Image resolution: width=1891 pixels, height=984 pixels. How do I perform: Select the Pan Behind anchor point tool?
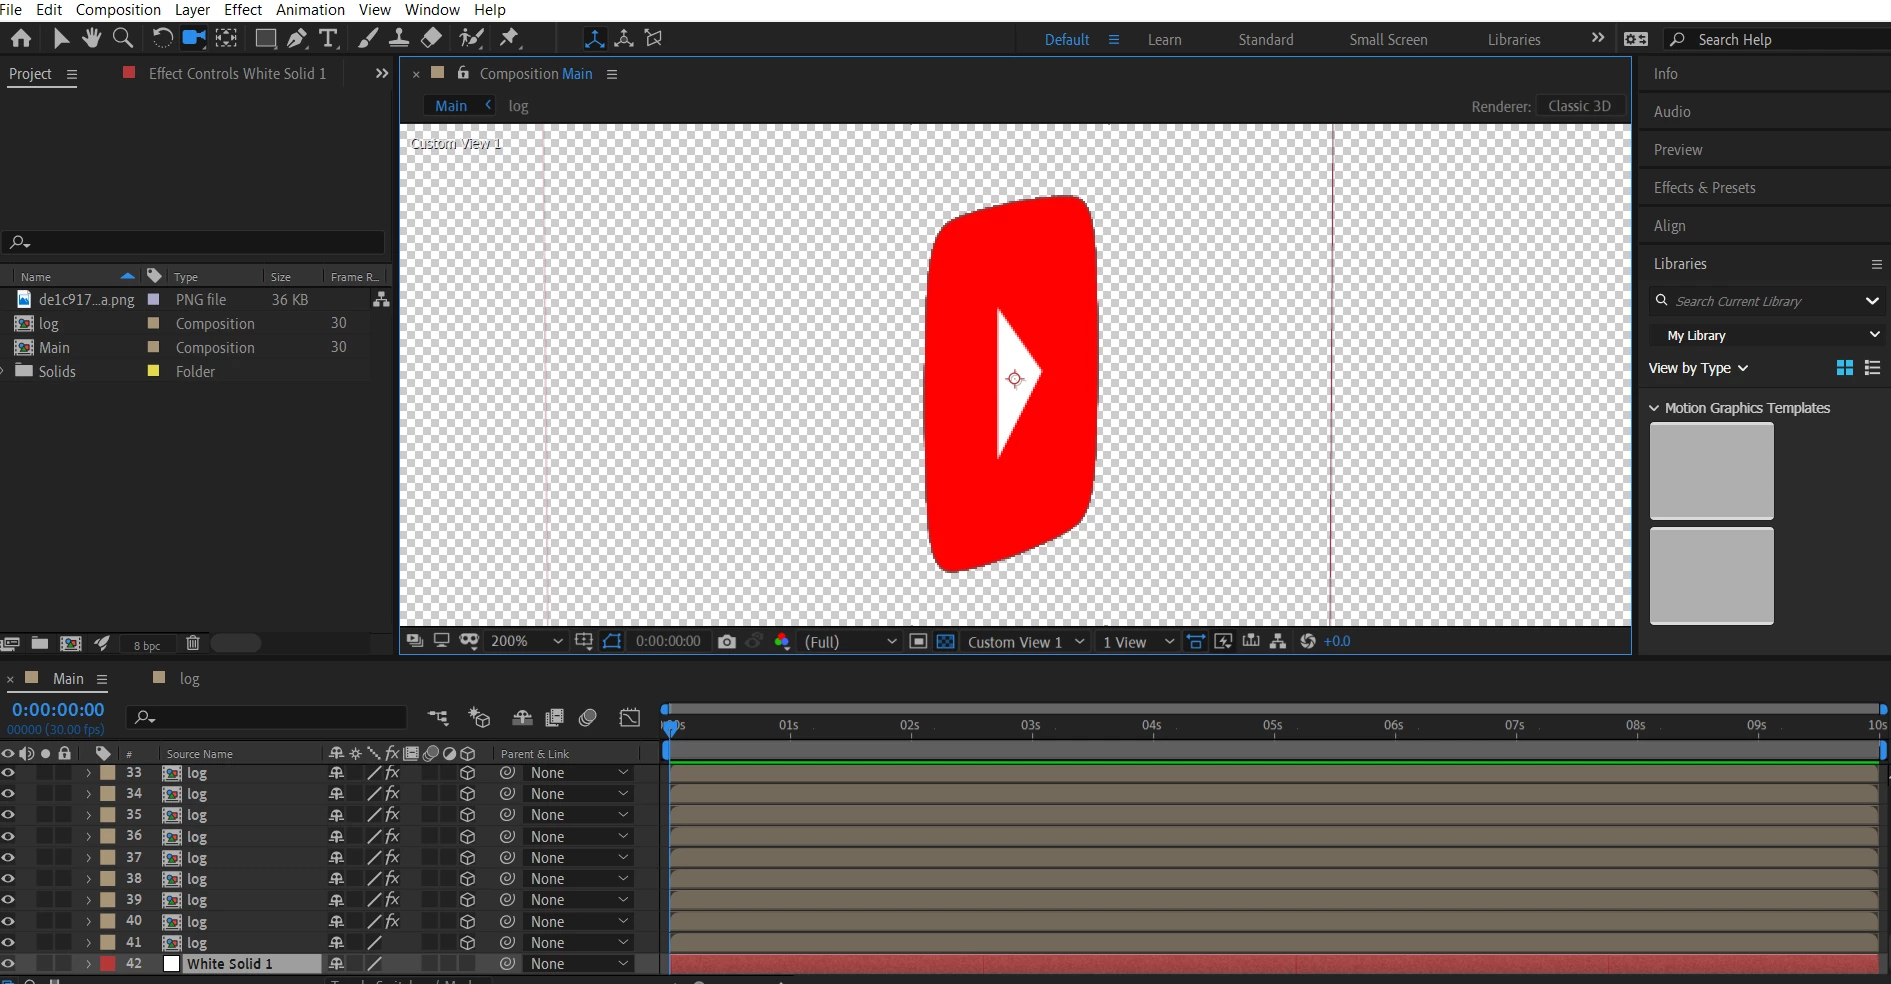(x=227, y=39)
